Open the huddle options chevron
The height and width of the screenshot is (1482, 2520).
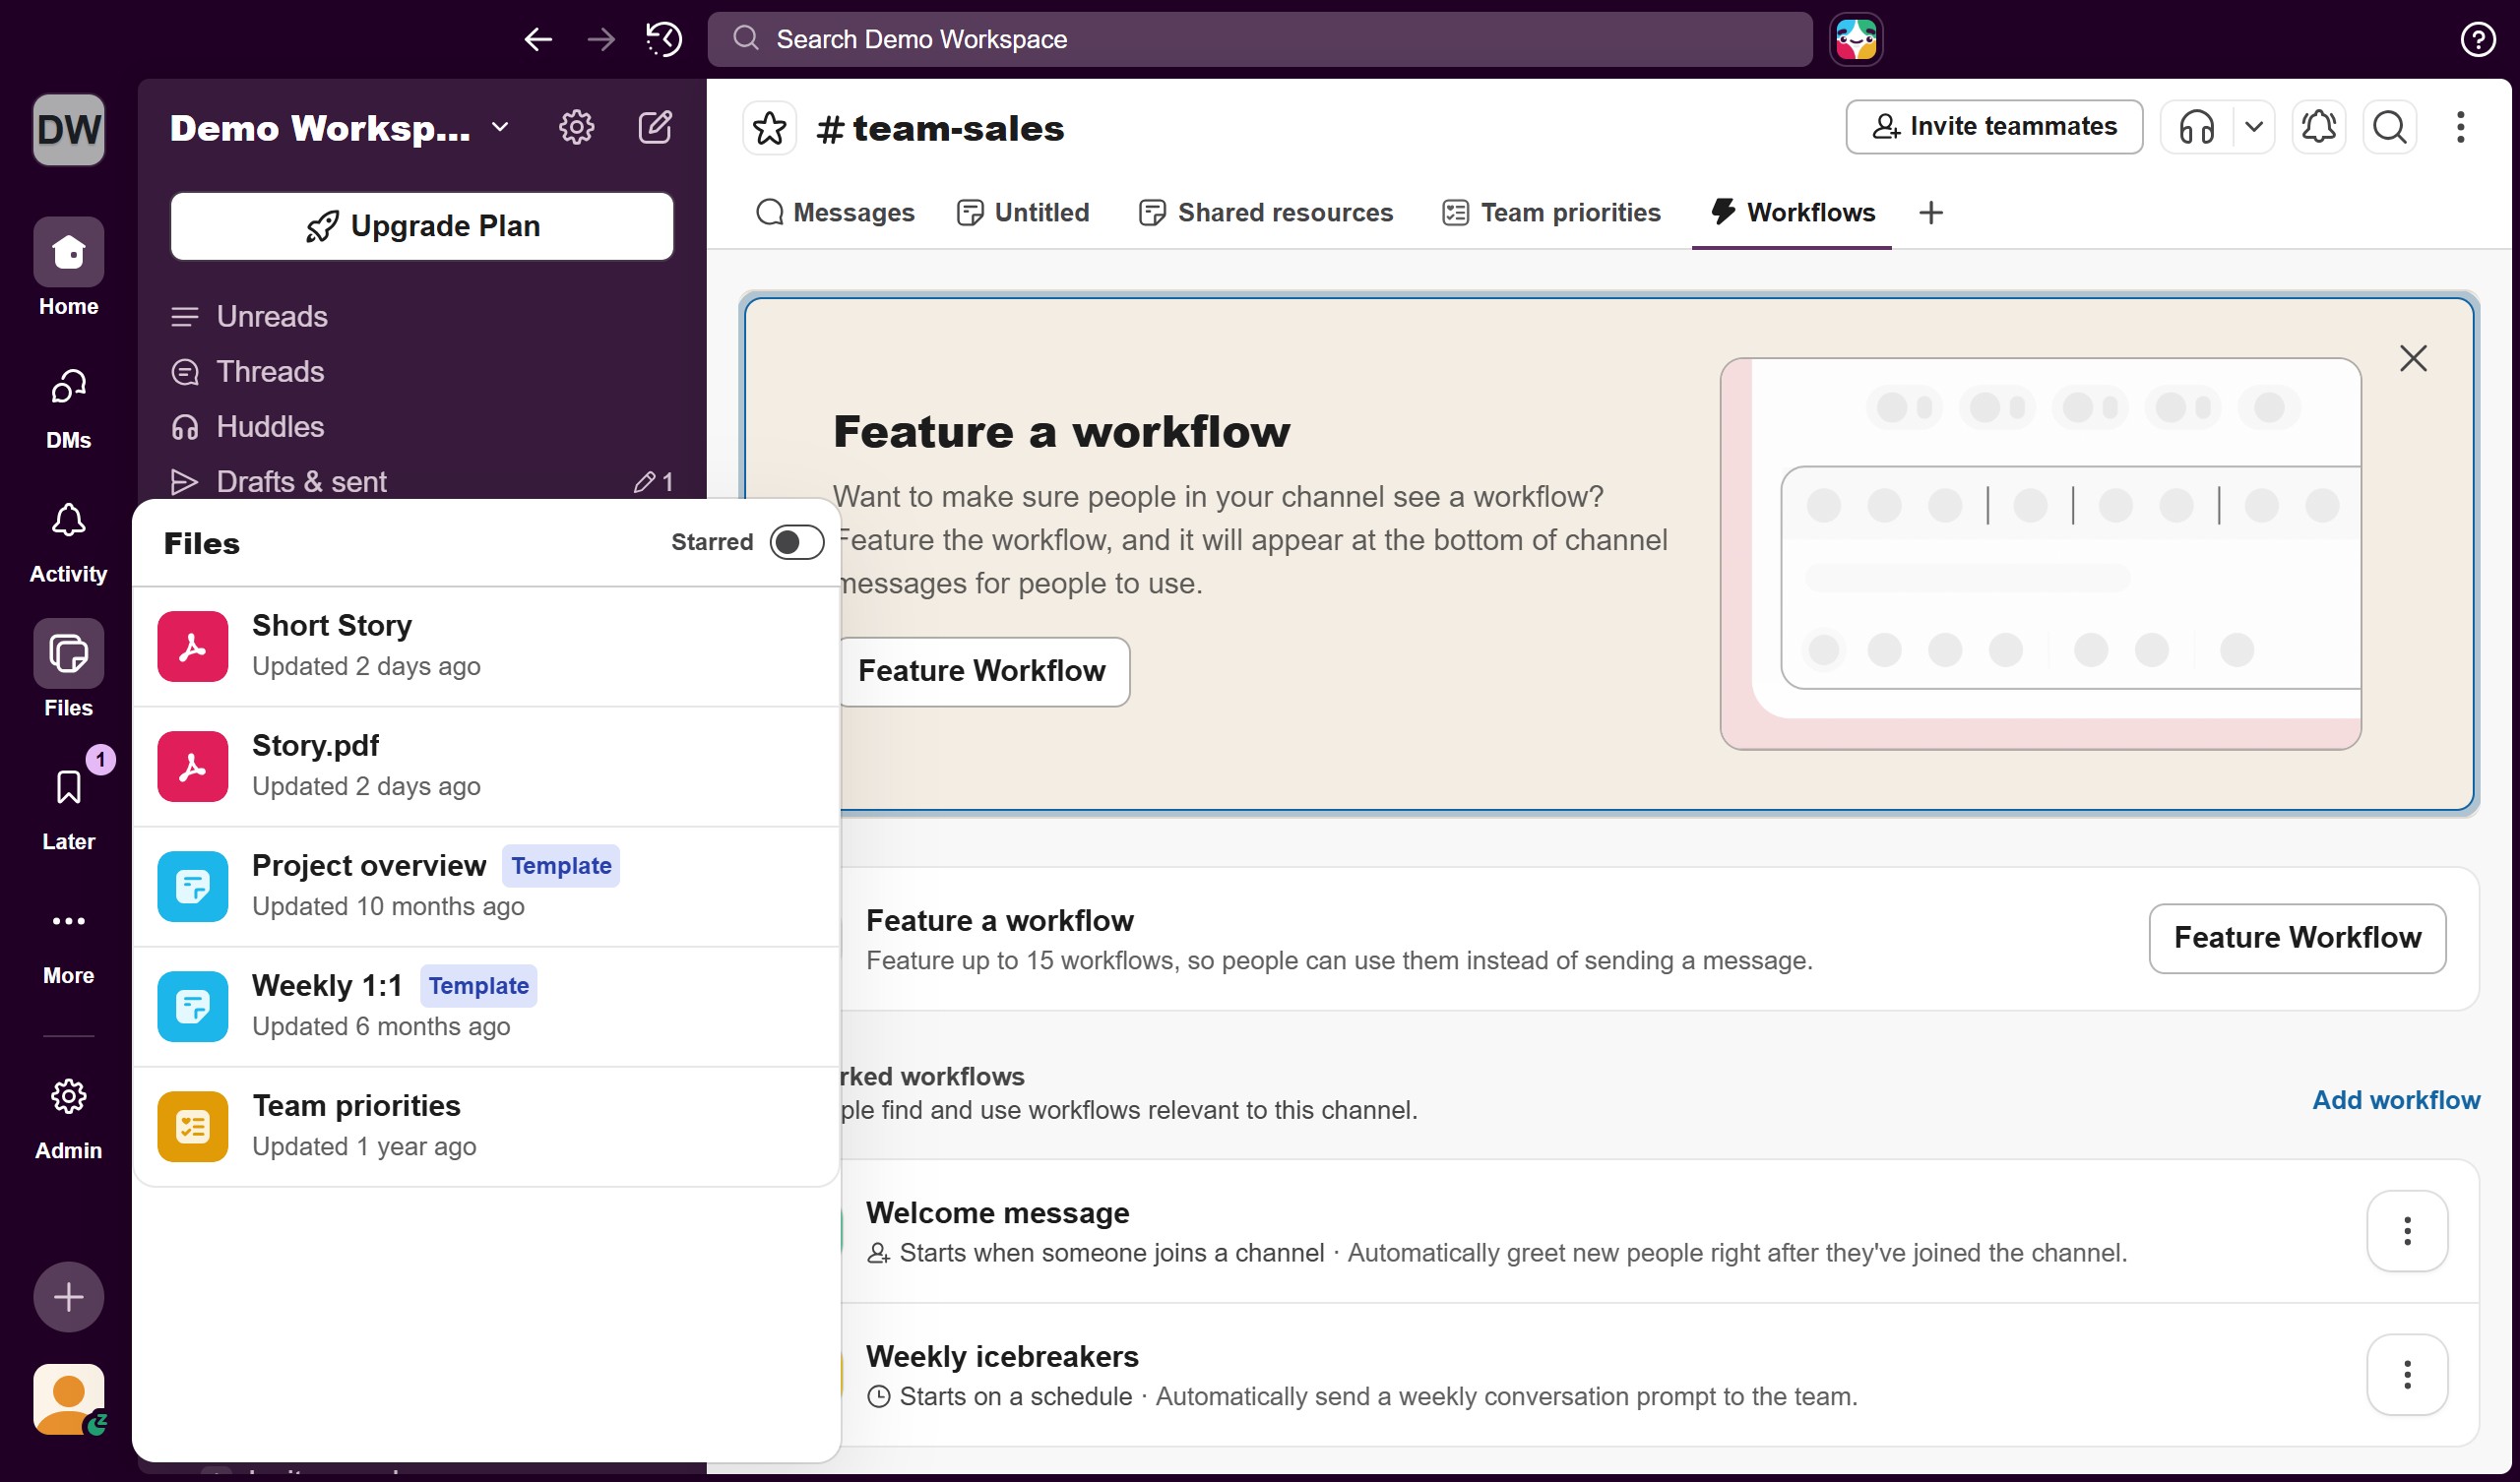coord(2255,127)
